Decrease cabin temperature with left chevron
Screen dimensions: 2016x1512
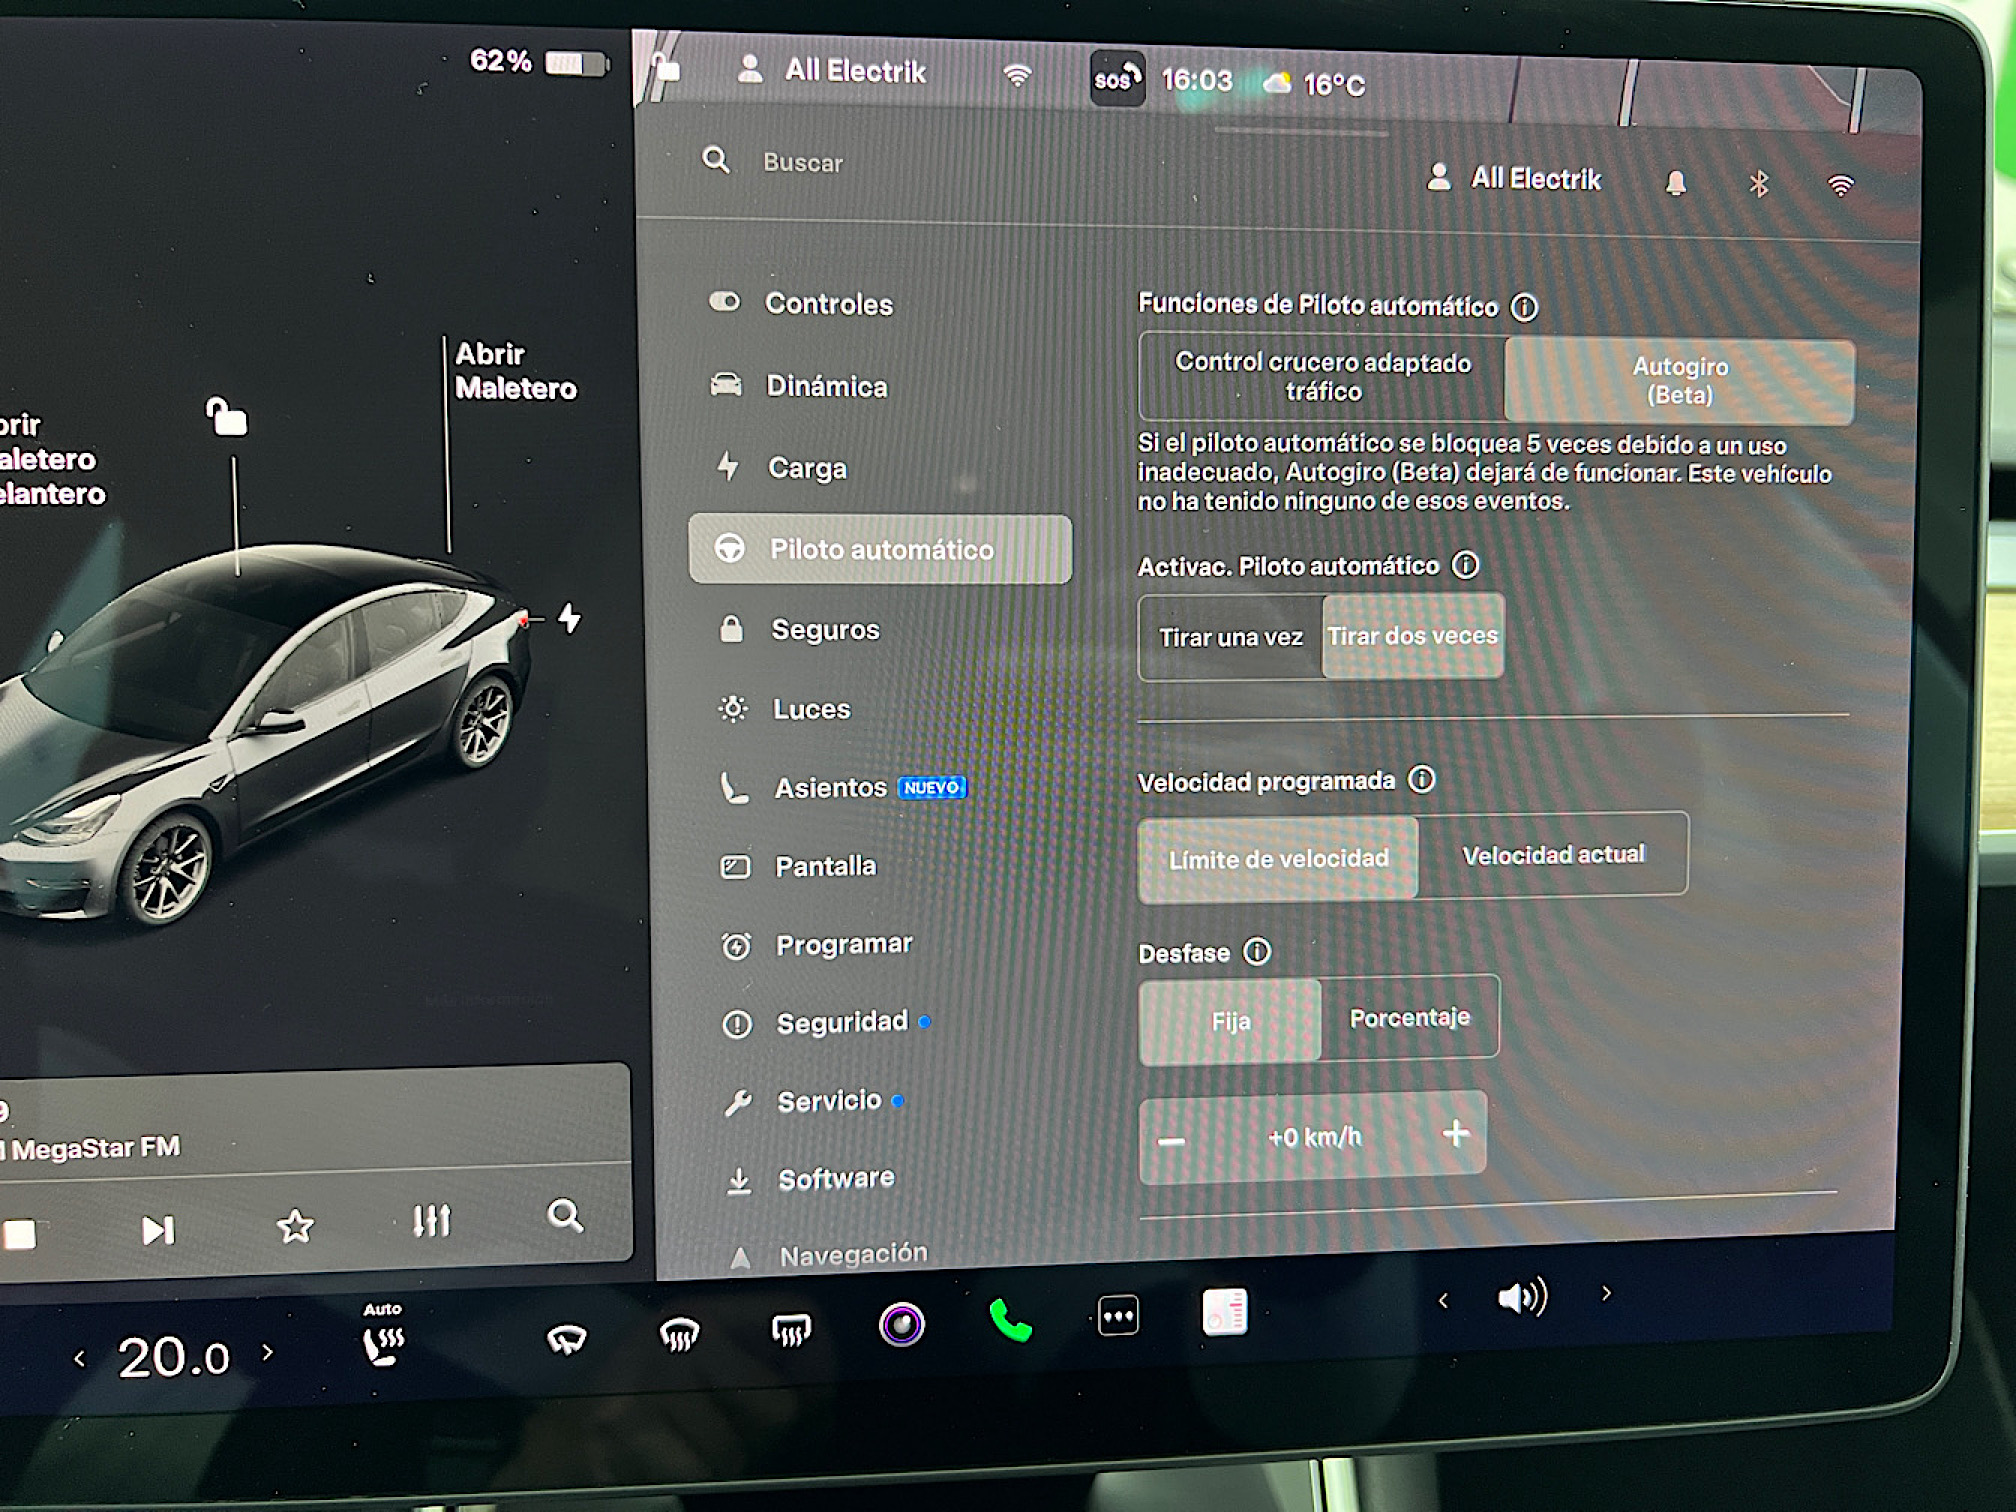click(79, 1358)
